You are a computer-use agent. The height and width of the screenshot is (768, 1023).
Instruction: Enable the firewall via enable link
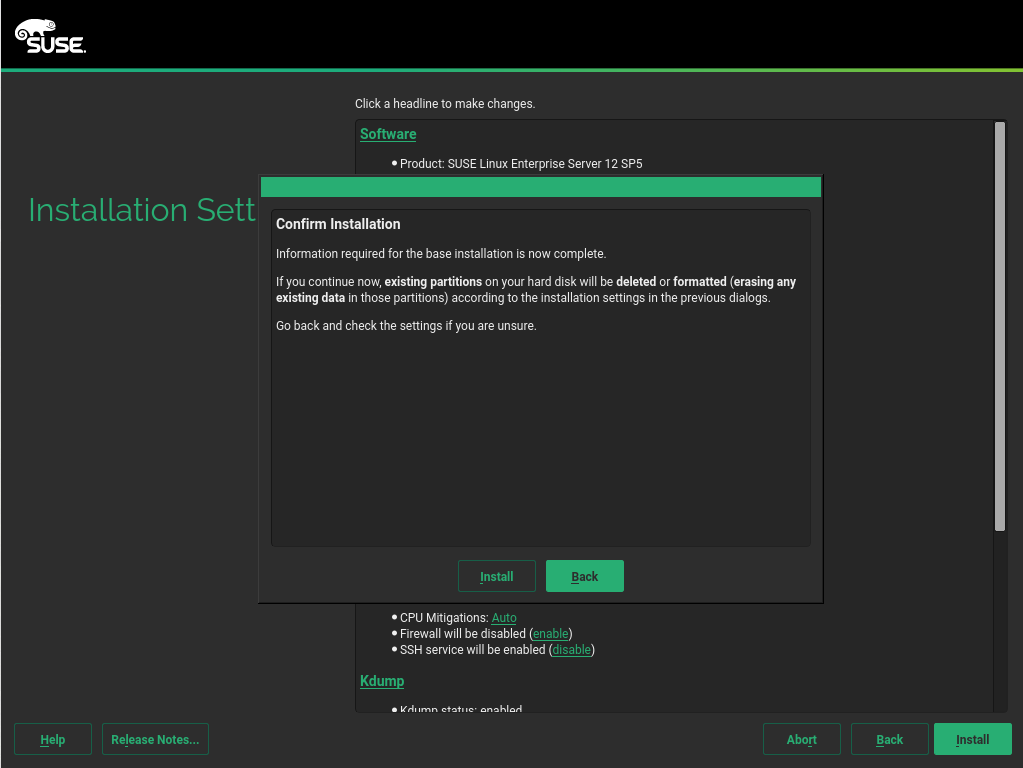pos(550,634)
